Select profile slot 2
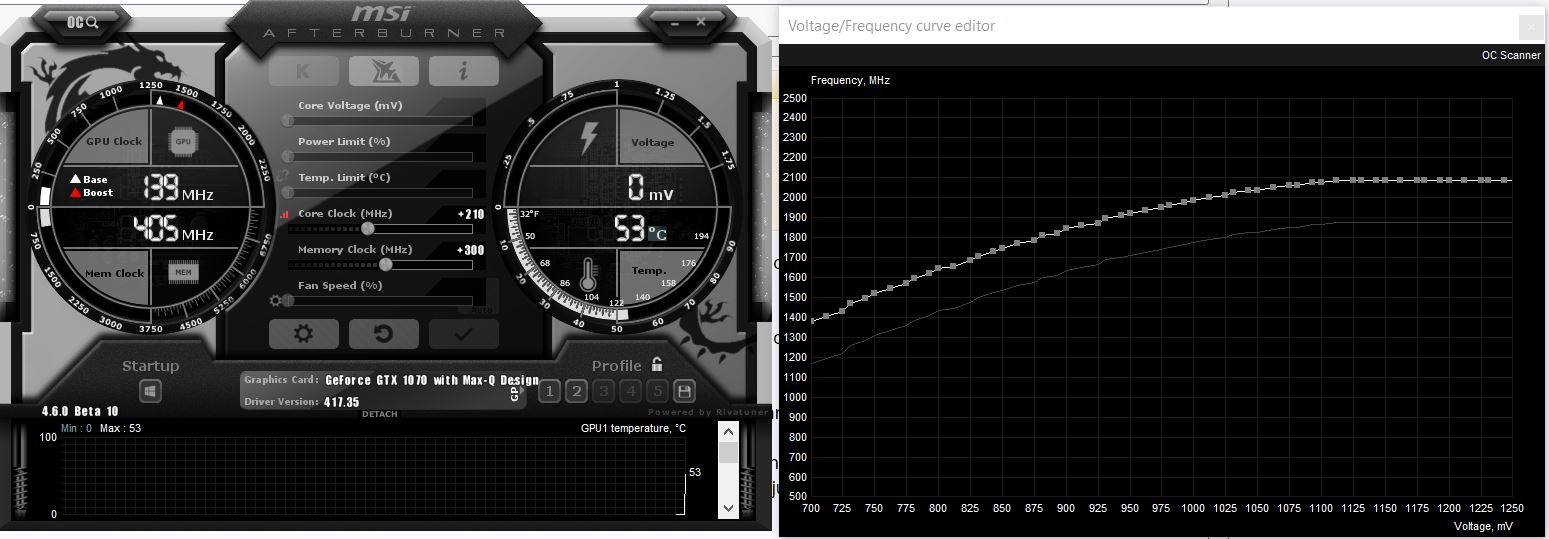 coord(576,391)
